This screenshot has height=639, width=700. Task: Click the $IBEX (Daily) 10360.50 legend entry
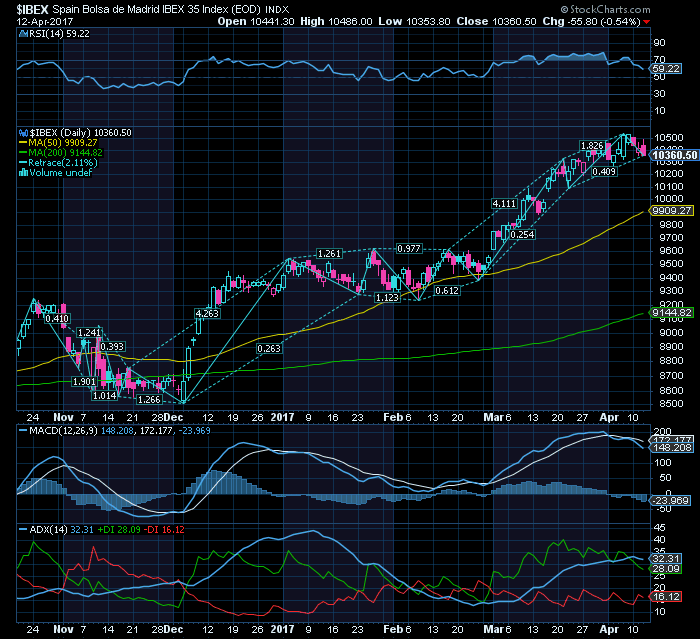[x=80, y=133]
